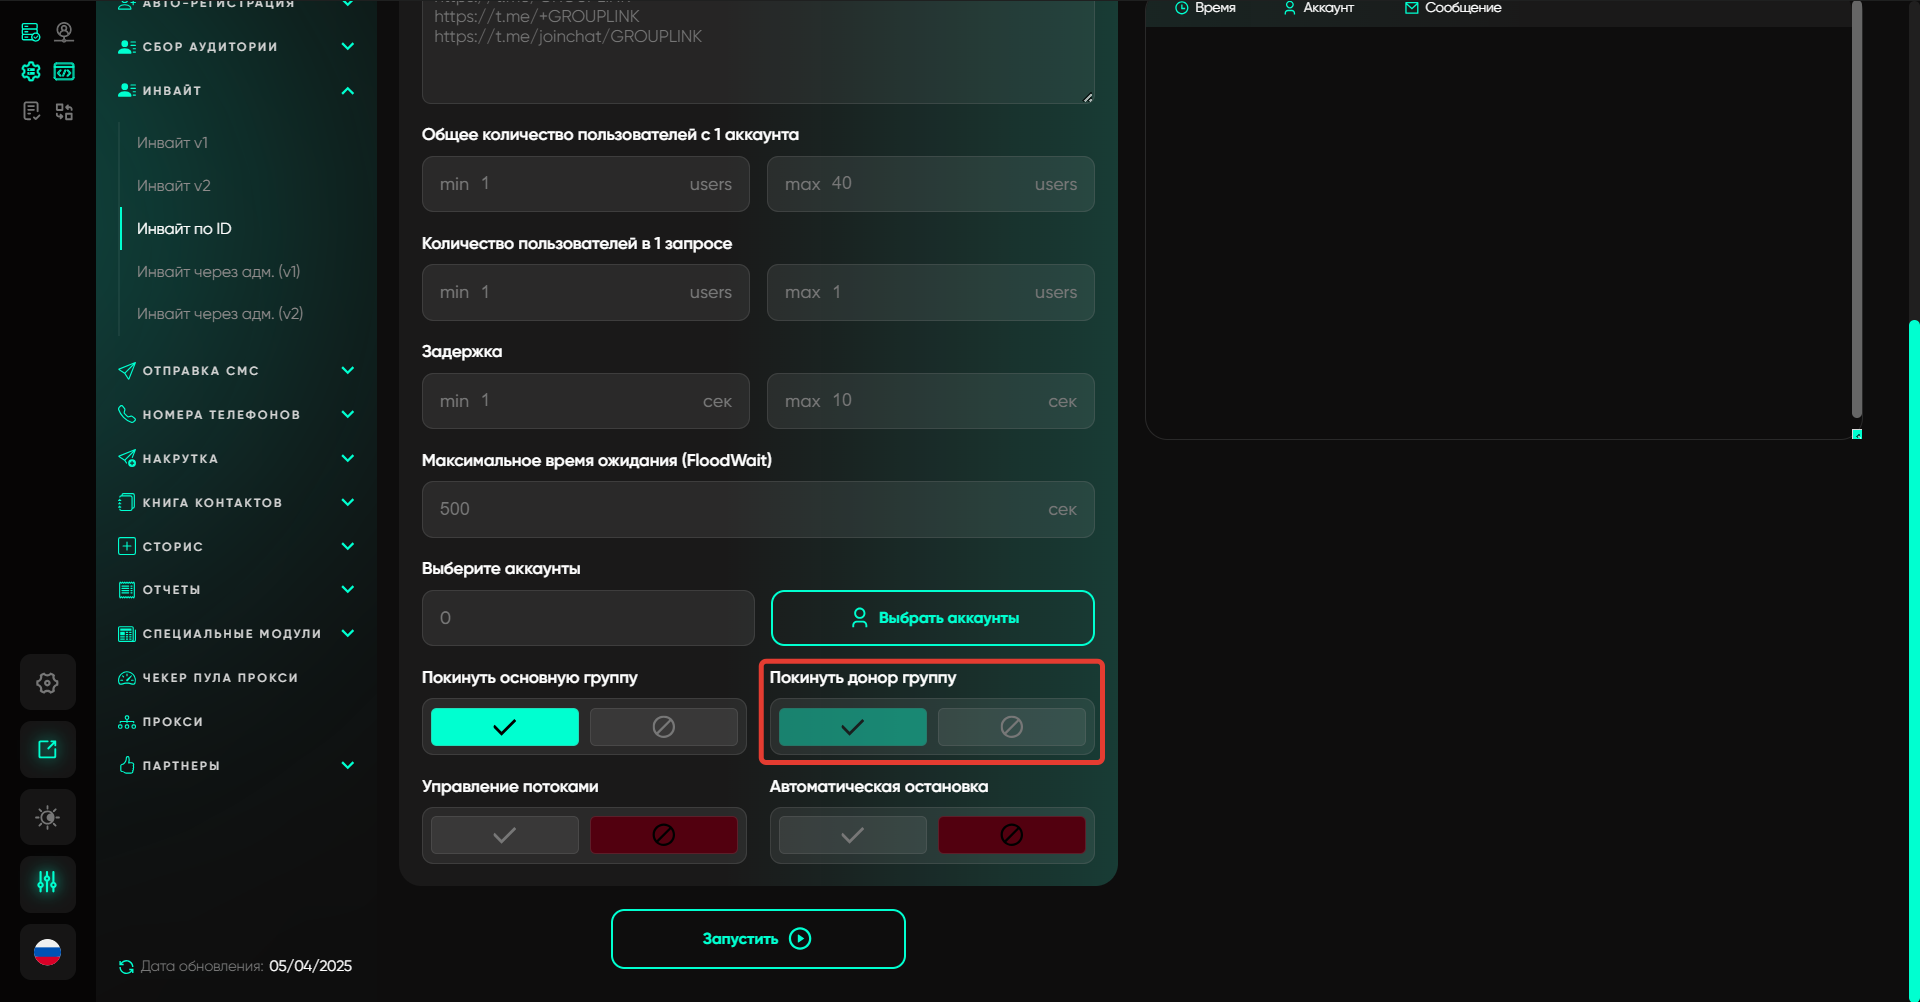Open the ПРОКСИ menu item
1920x1002 pixels.
(x=172, y=722)
